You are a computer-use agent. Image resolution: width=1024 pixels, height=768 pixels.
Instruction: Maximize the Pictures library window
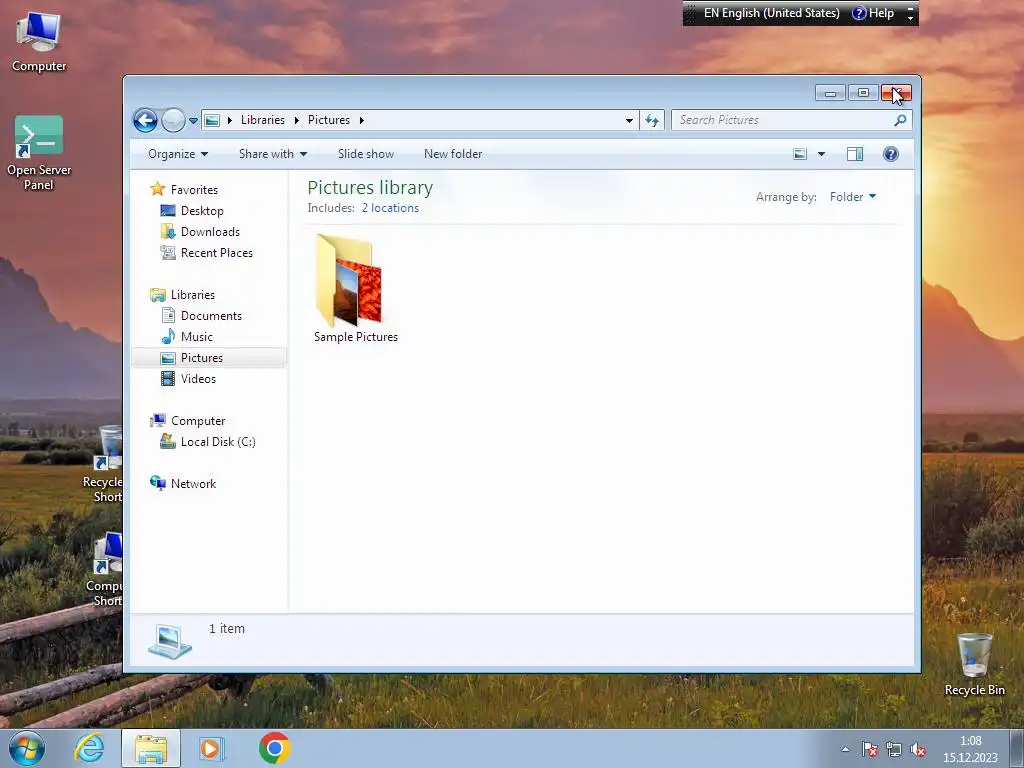click(x=863, y=93)
